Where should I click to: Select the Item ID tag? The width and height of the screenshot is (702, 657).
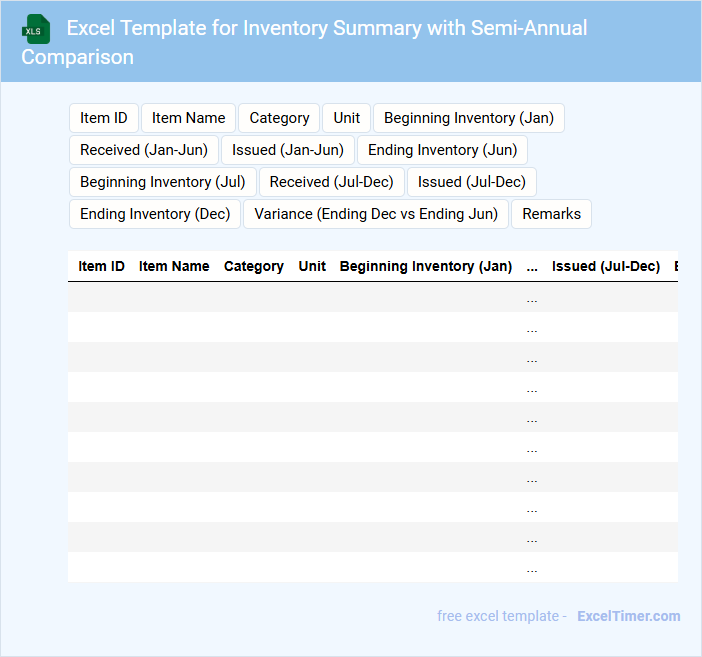point(104,118)
